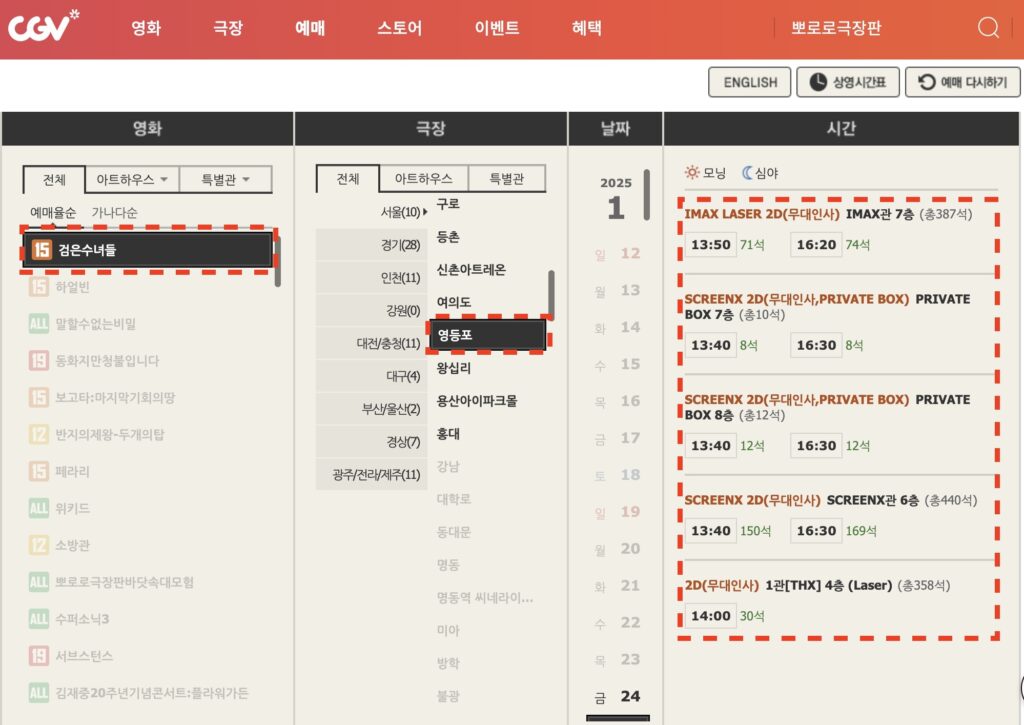The width and height of the screenshot is (1024, 725).
Task: Select the theater 특별관 tab
Action: [507, 178]
